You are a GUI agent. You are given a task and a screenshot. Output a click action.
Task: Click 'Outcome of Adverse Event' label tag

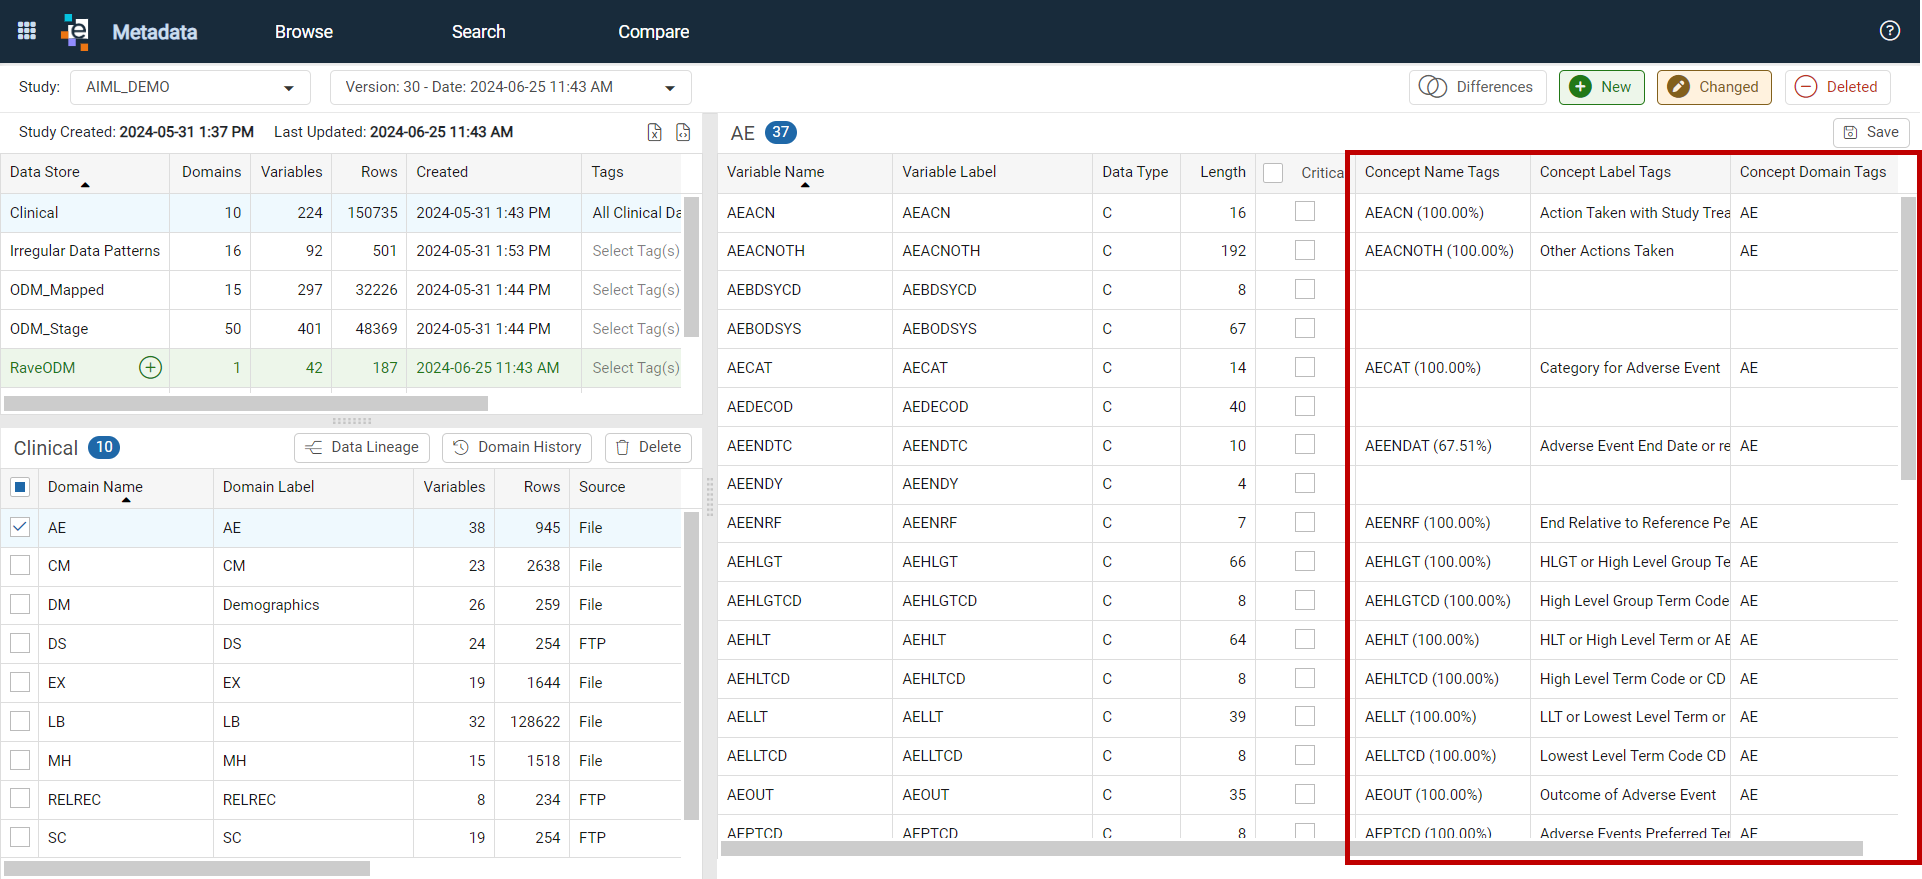click(1628, 795)
